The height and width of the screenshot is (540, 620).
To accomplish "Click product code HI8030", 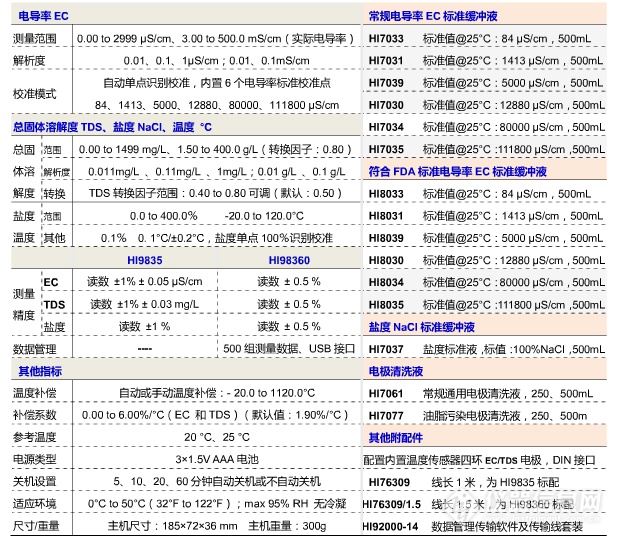I will 386,261.
